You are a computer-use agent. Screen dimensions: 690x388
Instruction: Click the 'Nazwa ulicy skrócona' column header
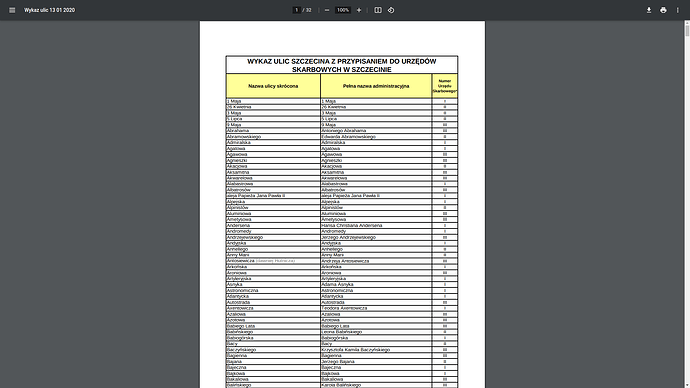coord(273,86)
